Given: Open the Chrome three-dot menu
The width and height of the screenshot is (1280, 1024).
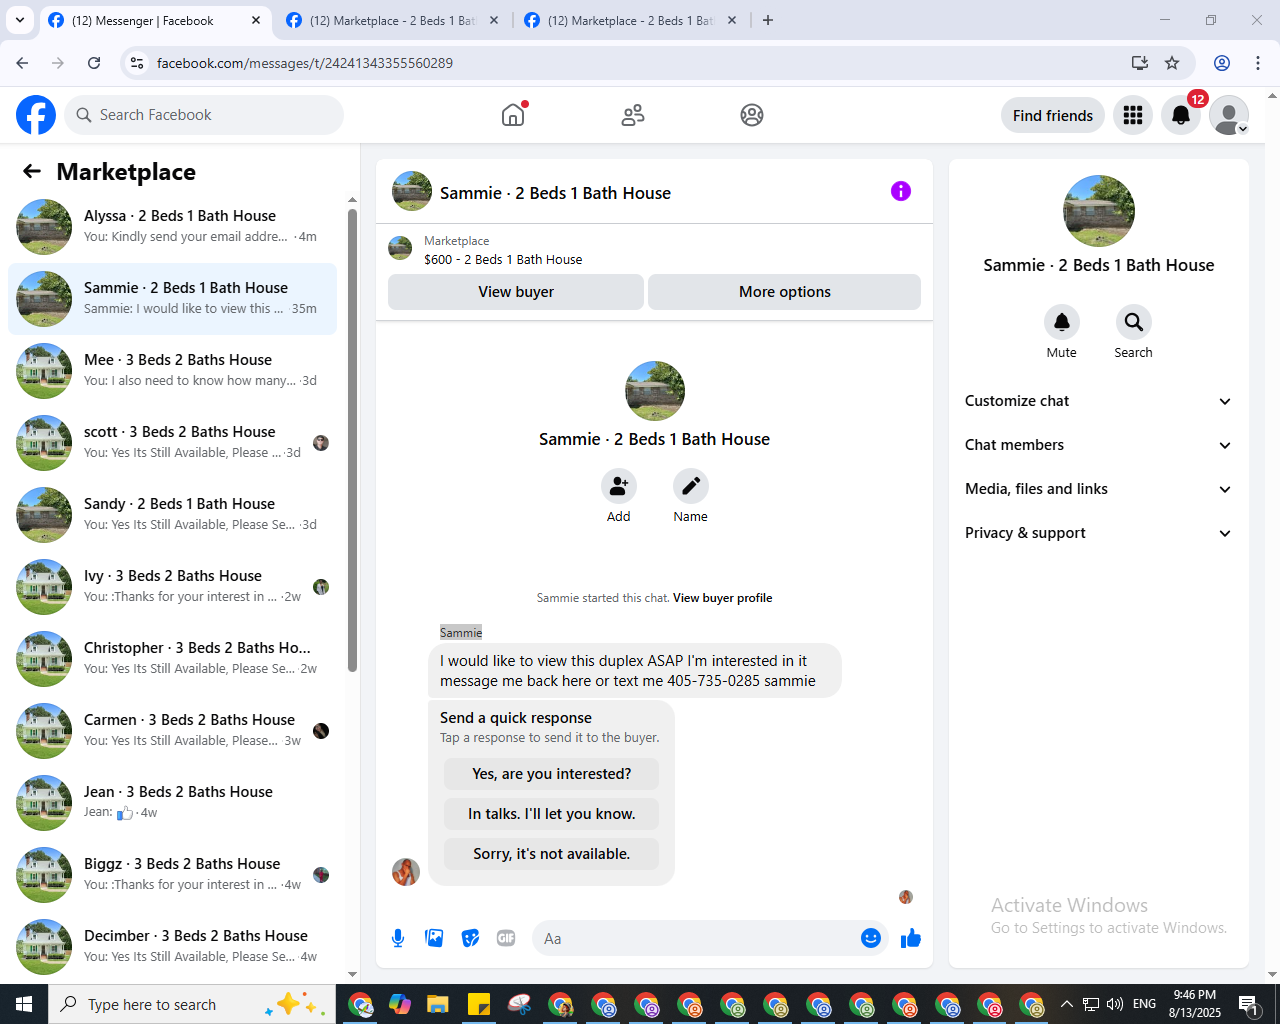Looking at the screenshot, I should coord(1258,63).
